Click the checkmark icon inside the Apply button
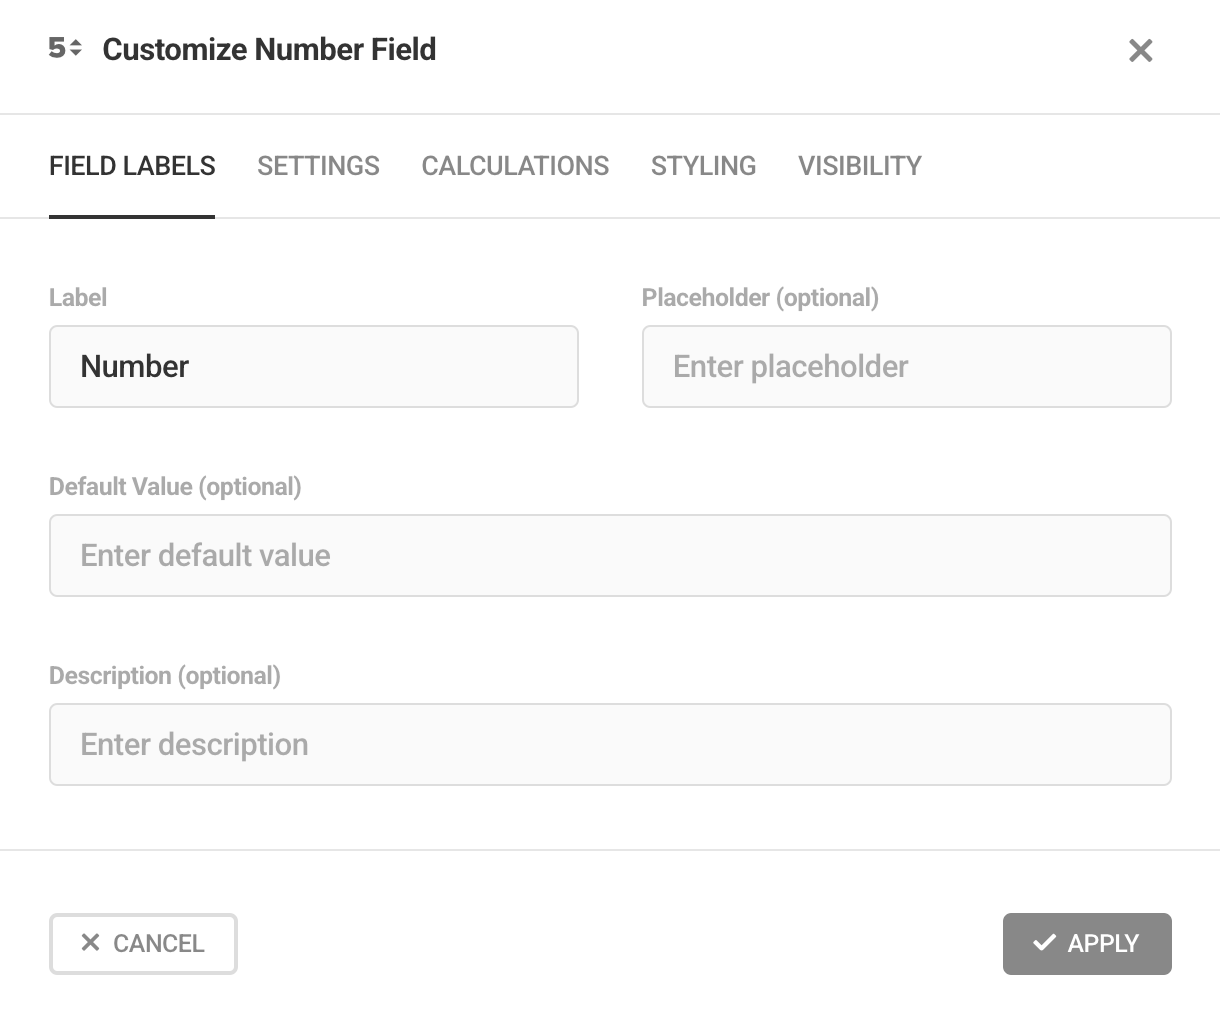This screenshot has width=1220, height=1011. (x=1044, y=942)
